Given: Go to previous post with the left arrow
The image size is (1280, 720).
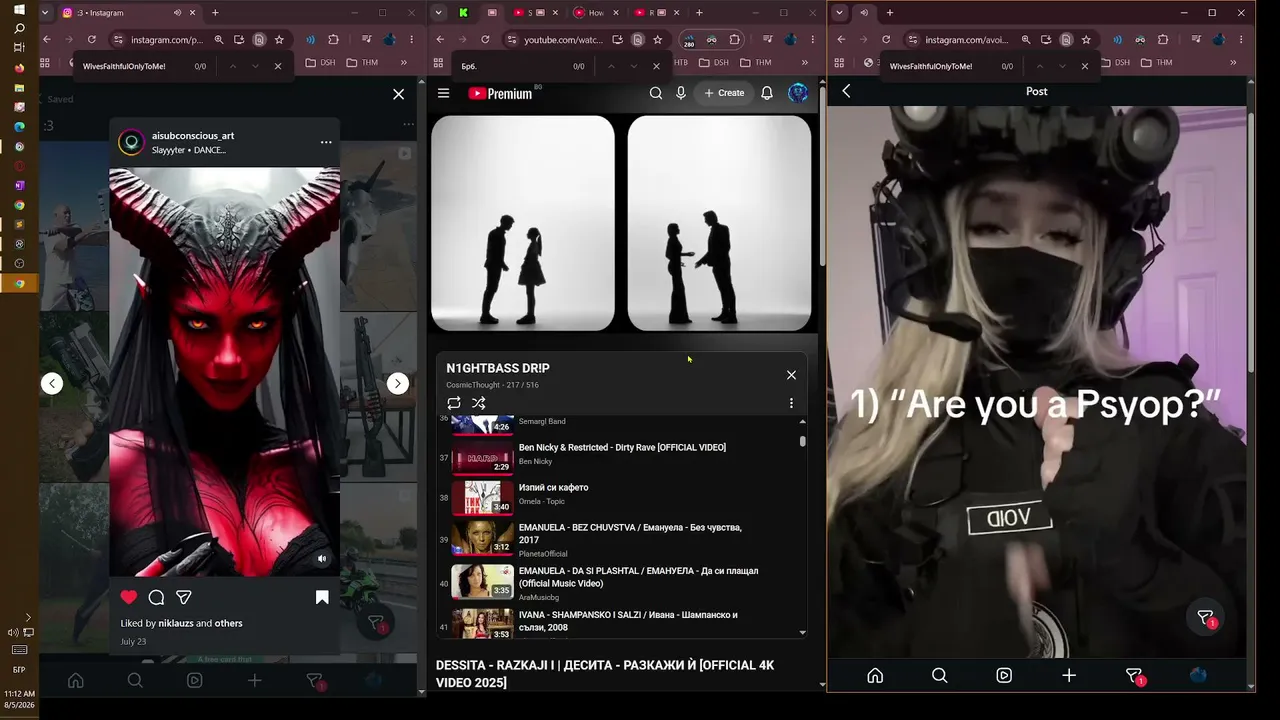Looking at the screenshot, I should coord(52,383).
